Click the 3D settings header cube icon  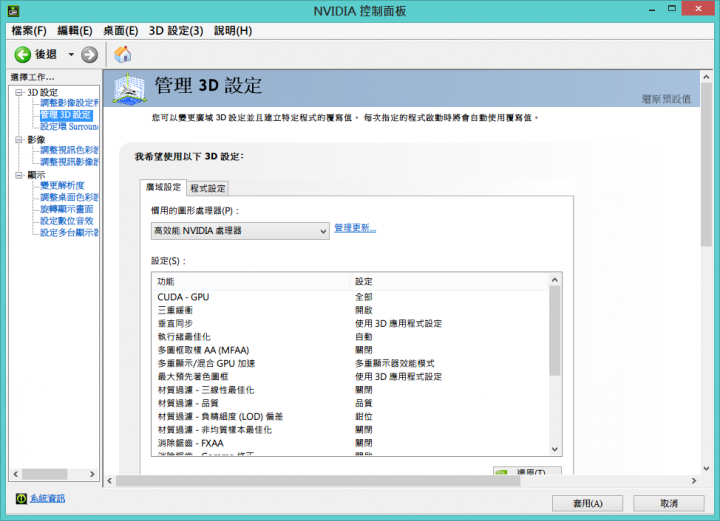point(130,89)
